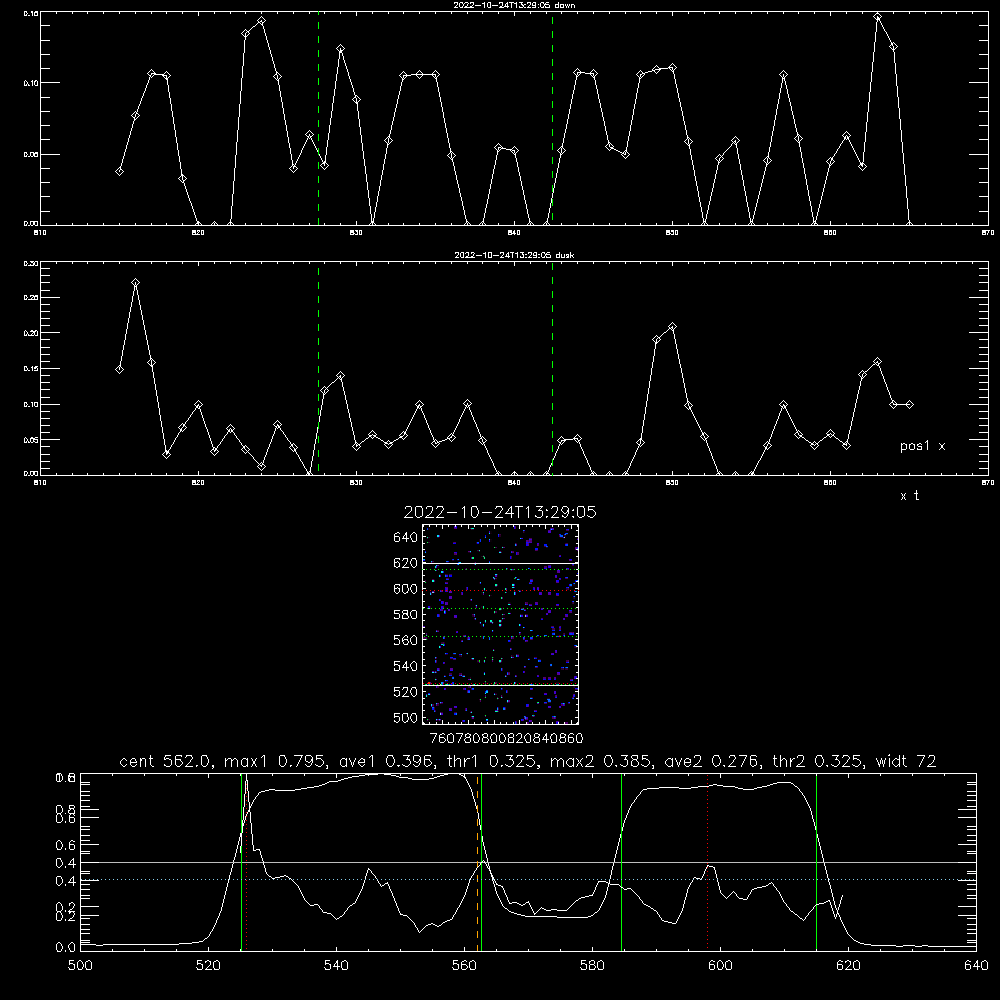1000x1000 pixels.
Task: Click the image panel y-axis label 640
Action: click(406, 538)
